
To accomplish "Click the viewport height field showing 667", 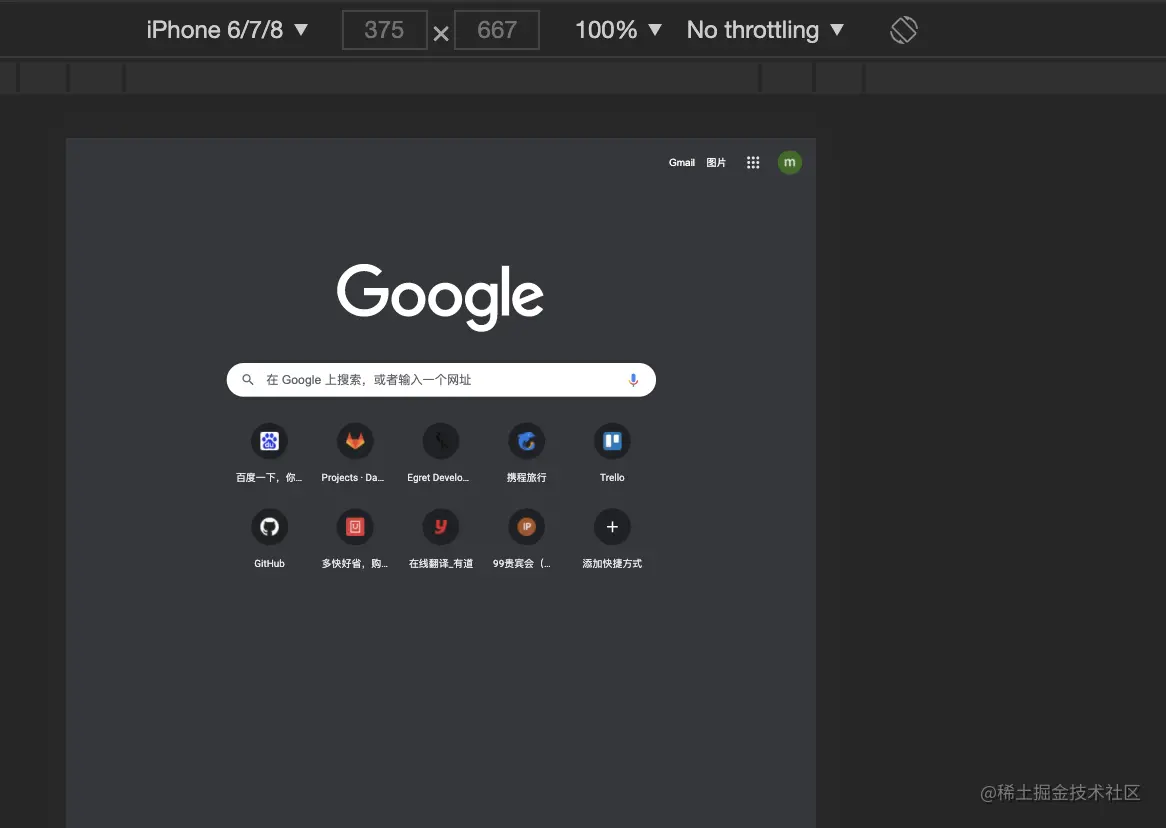I will pos(497,30).
